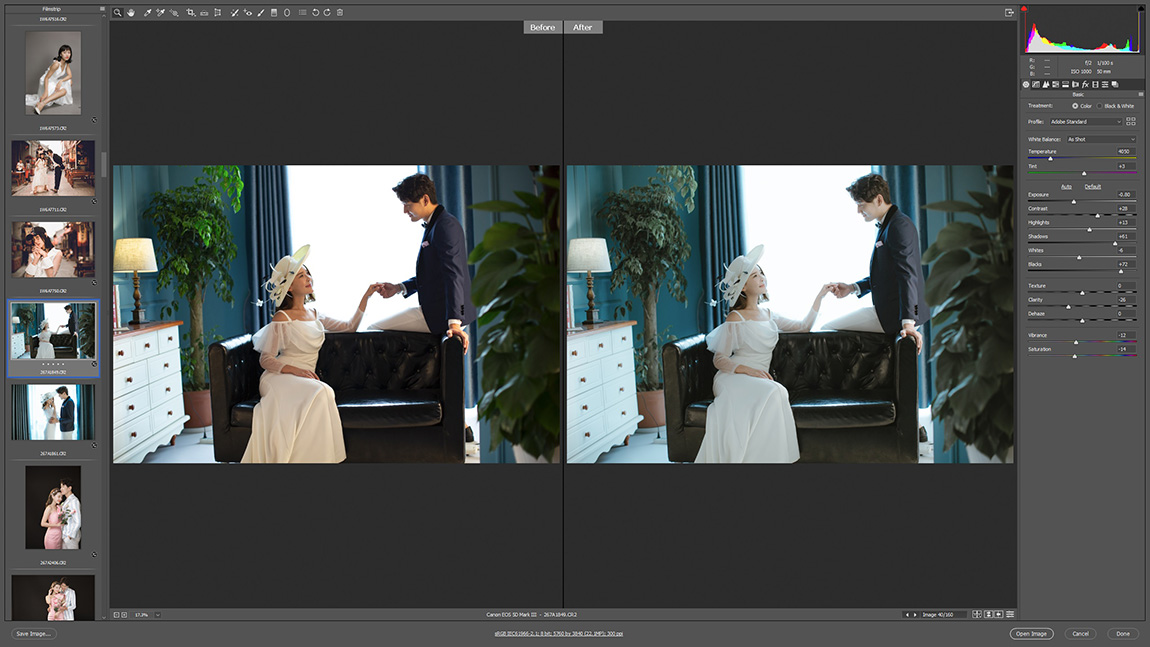
Task: Go to the previous image arrow
Action: 907,615
